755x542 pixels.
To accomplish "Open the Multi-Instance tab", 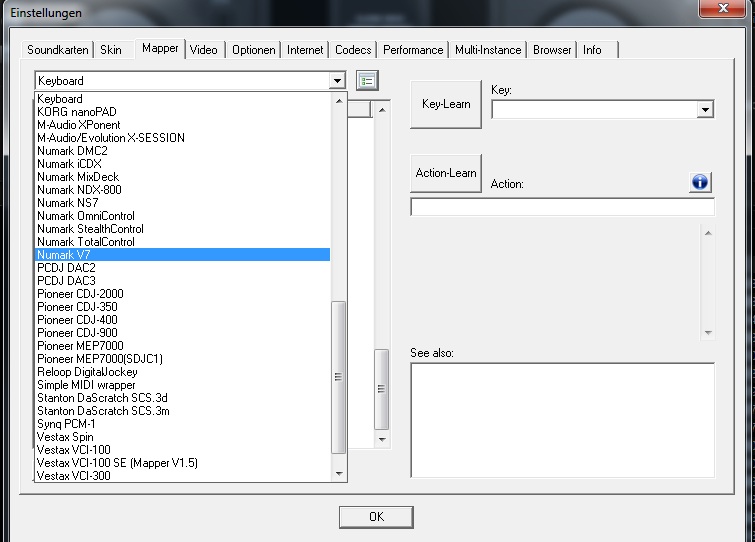I will (x=488, y=50).
